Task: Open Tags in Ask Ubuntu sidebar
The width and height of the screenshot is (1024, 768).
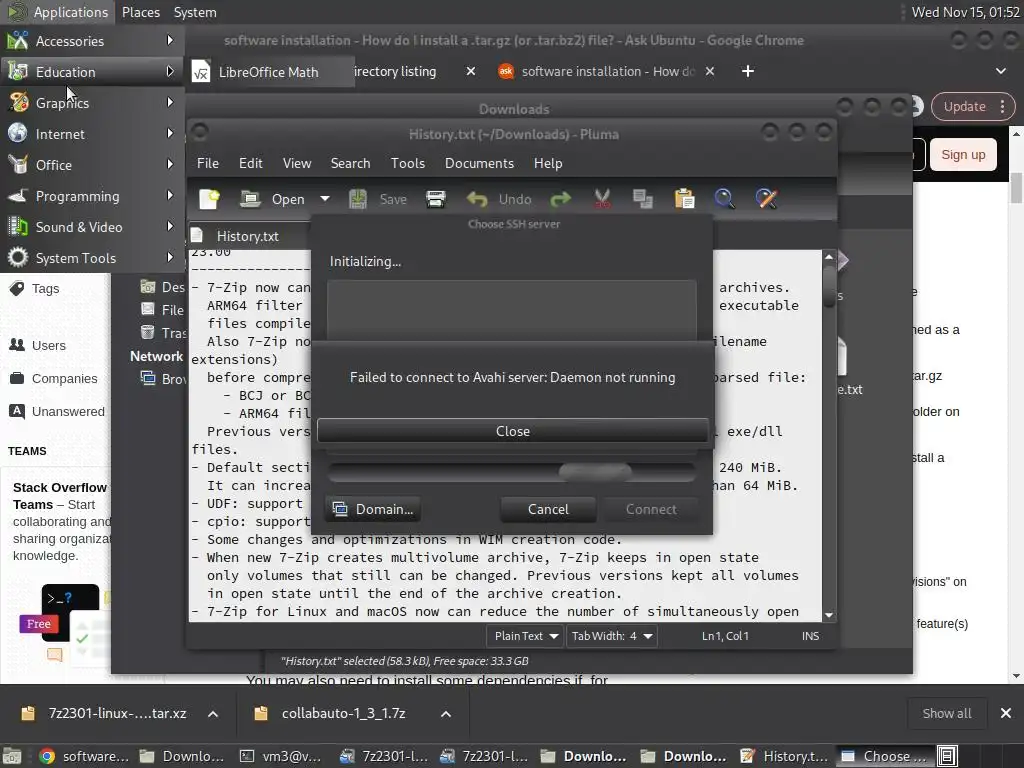Action: pos(46,289)
